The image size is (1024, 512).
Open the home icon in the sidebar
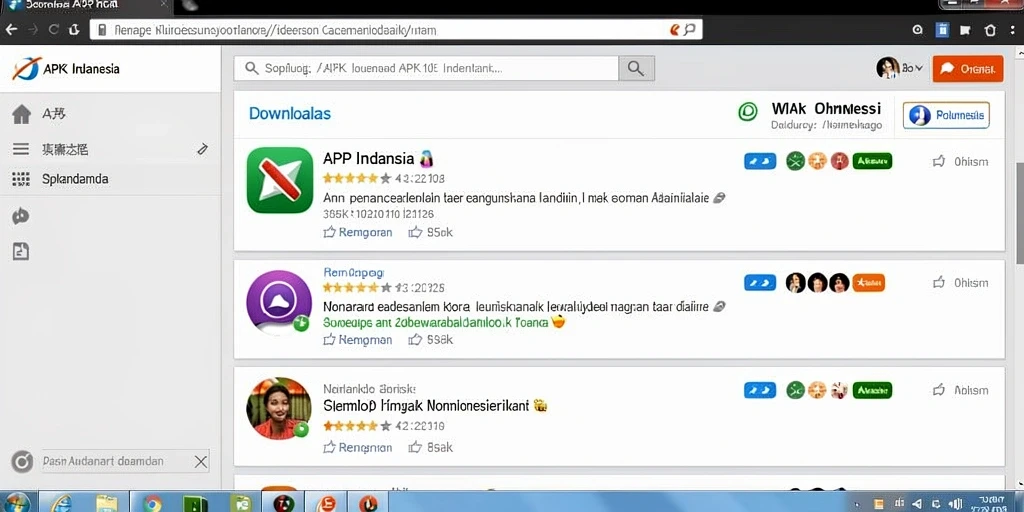(22, 114)
